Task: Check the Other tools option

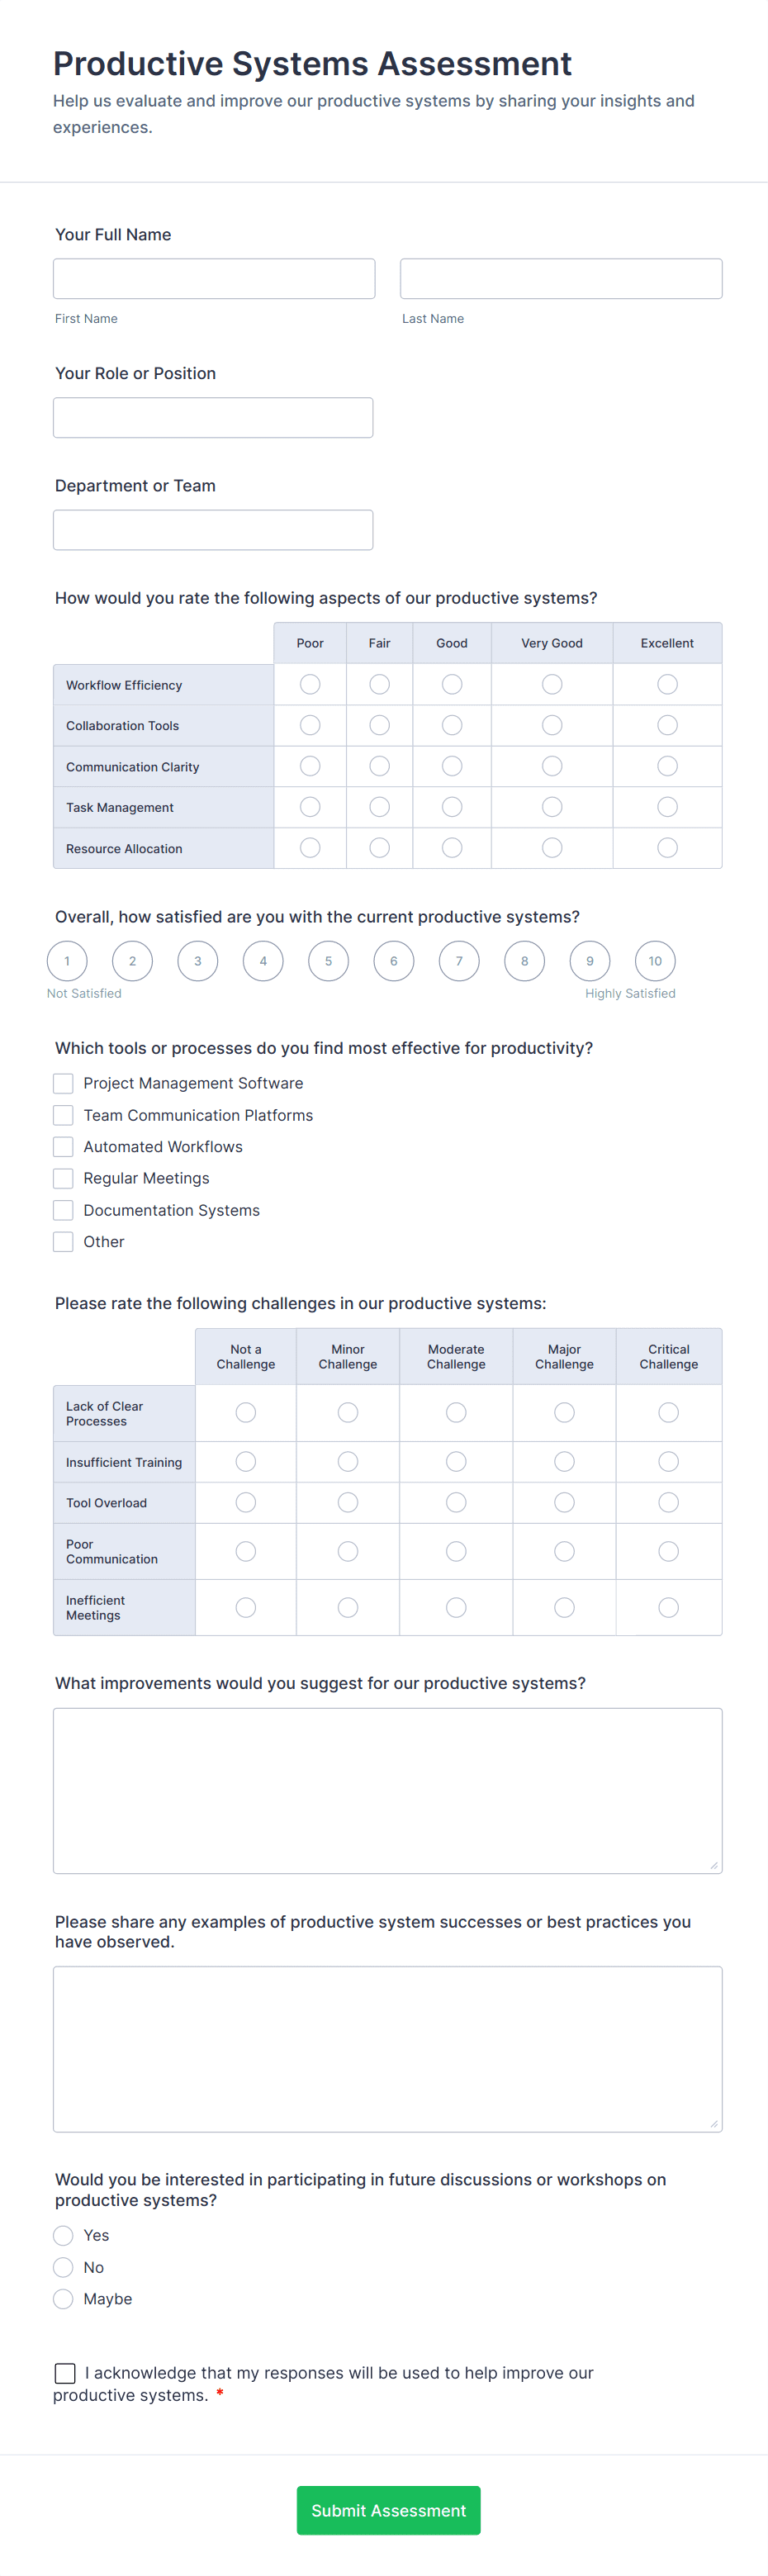Action: click(x=63, y=1241)
